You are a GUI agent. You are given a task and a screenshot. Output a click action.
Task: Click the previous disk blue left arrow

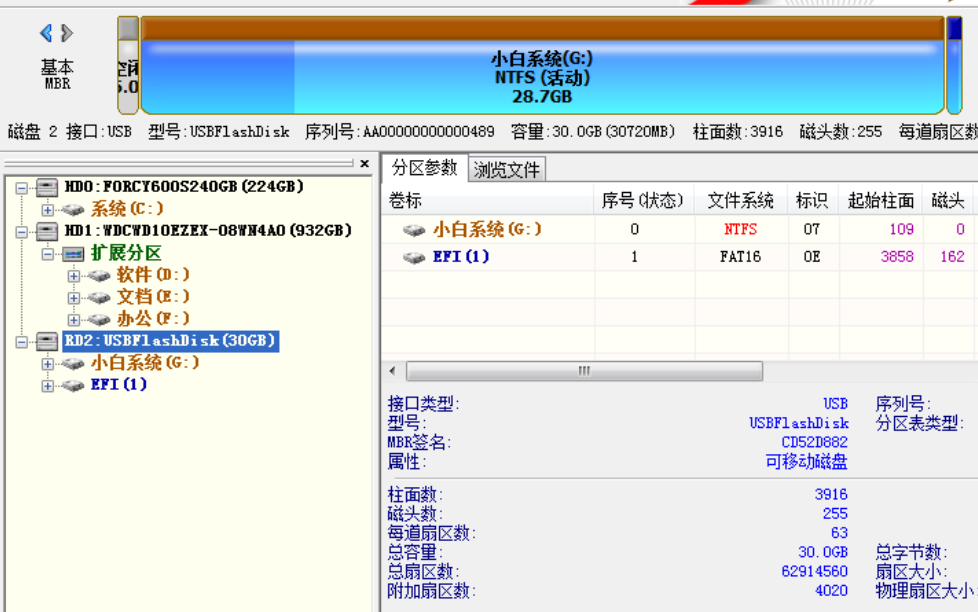46,33
